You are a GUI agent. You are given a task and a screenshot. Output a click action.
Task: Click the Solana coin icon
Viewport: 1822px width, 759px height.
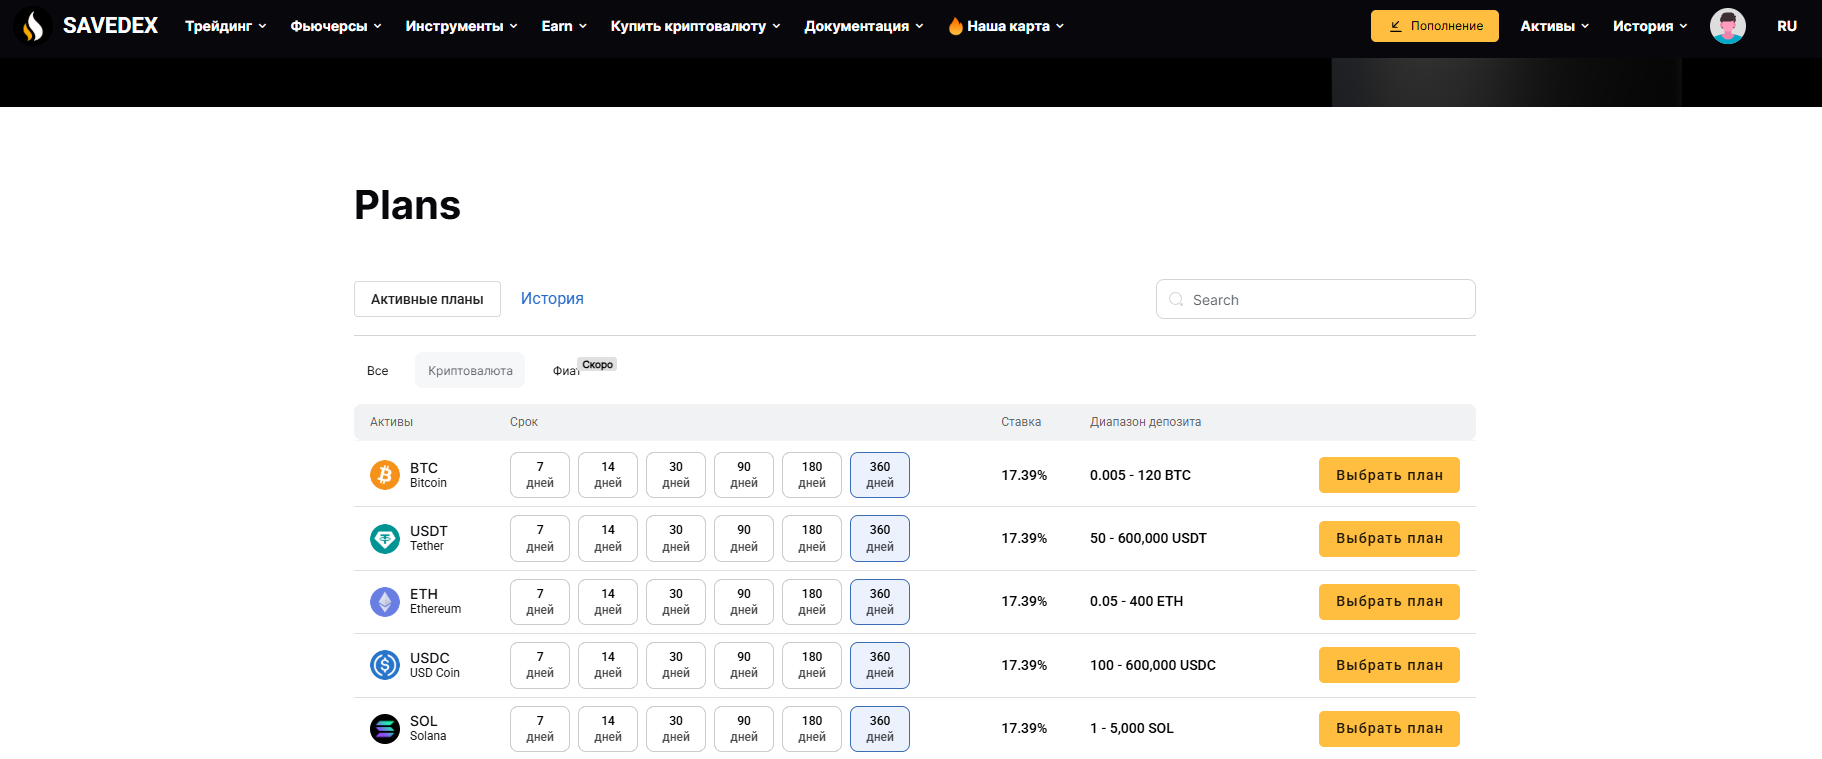tap(385, 728)
